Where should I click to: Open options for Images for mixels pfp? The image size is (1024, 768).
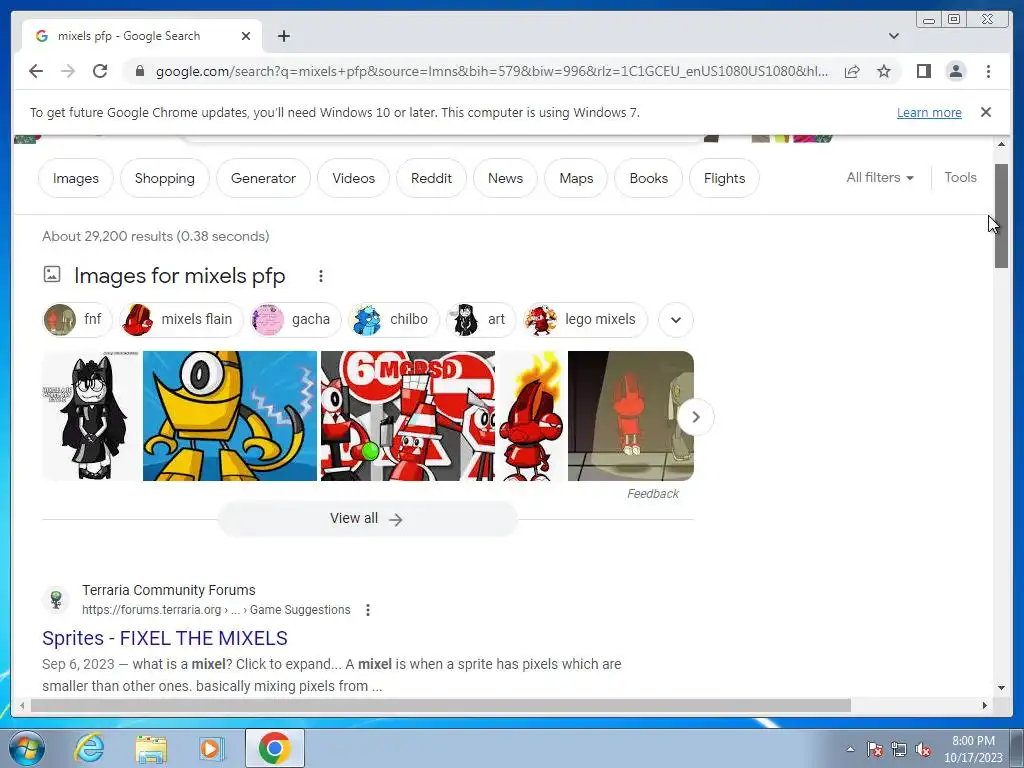(x=321, y=276)
